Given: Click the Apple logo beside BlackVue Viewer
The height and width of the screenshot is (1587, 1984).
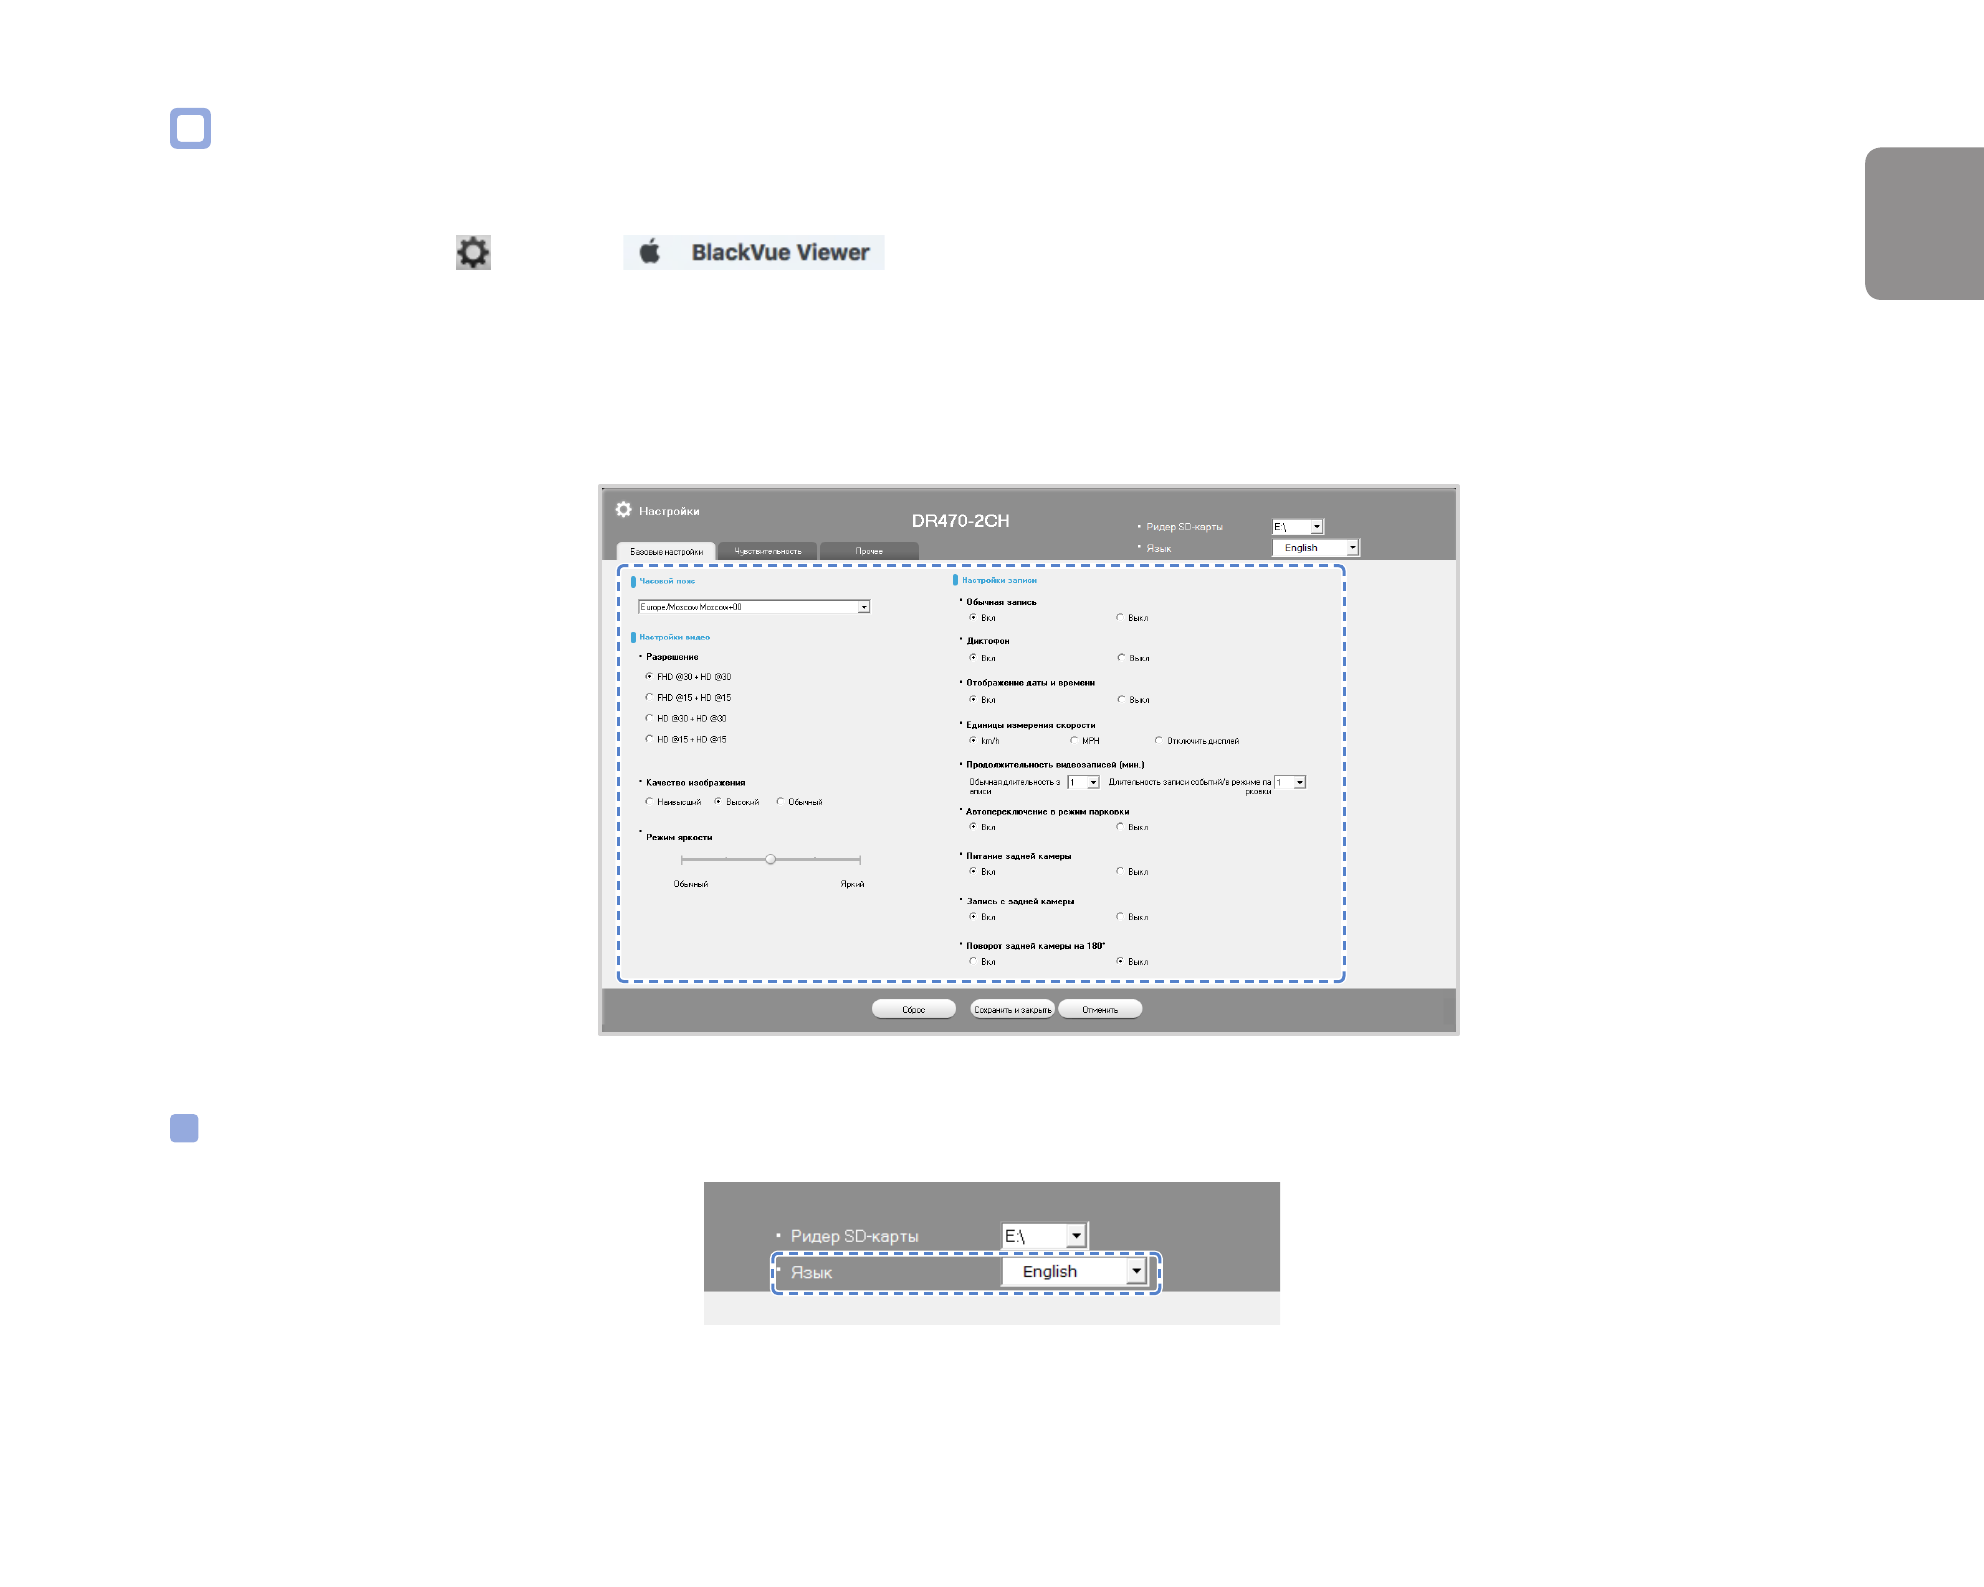Looking at the screenshot, I should coord(650,252).
